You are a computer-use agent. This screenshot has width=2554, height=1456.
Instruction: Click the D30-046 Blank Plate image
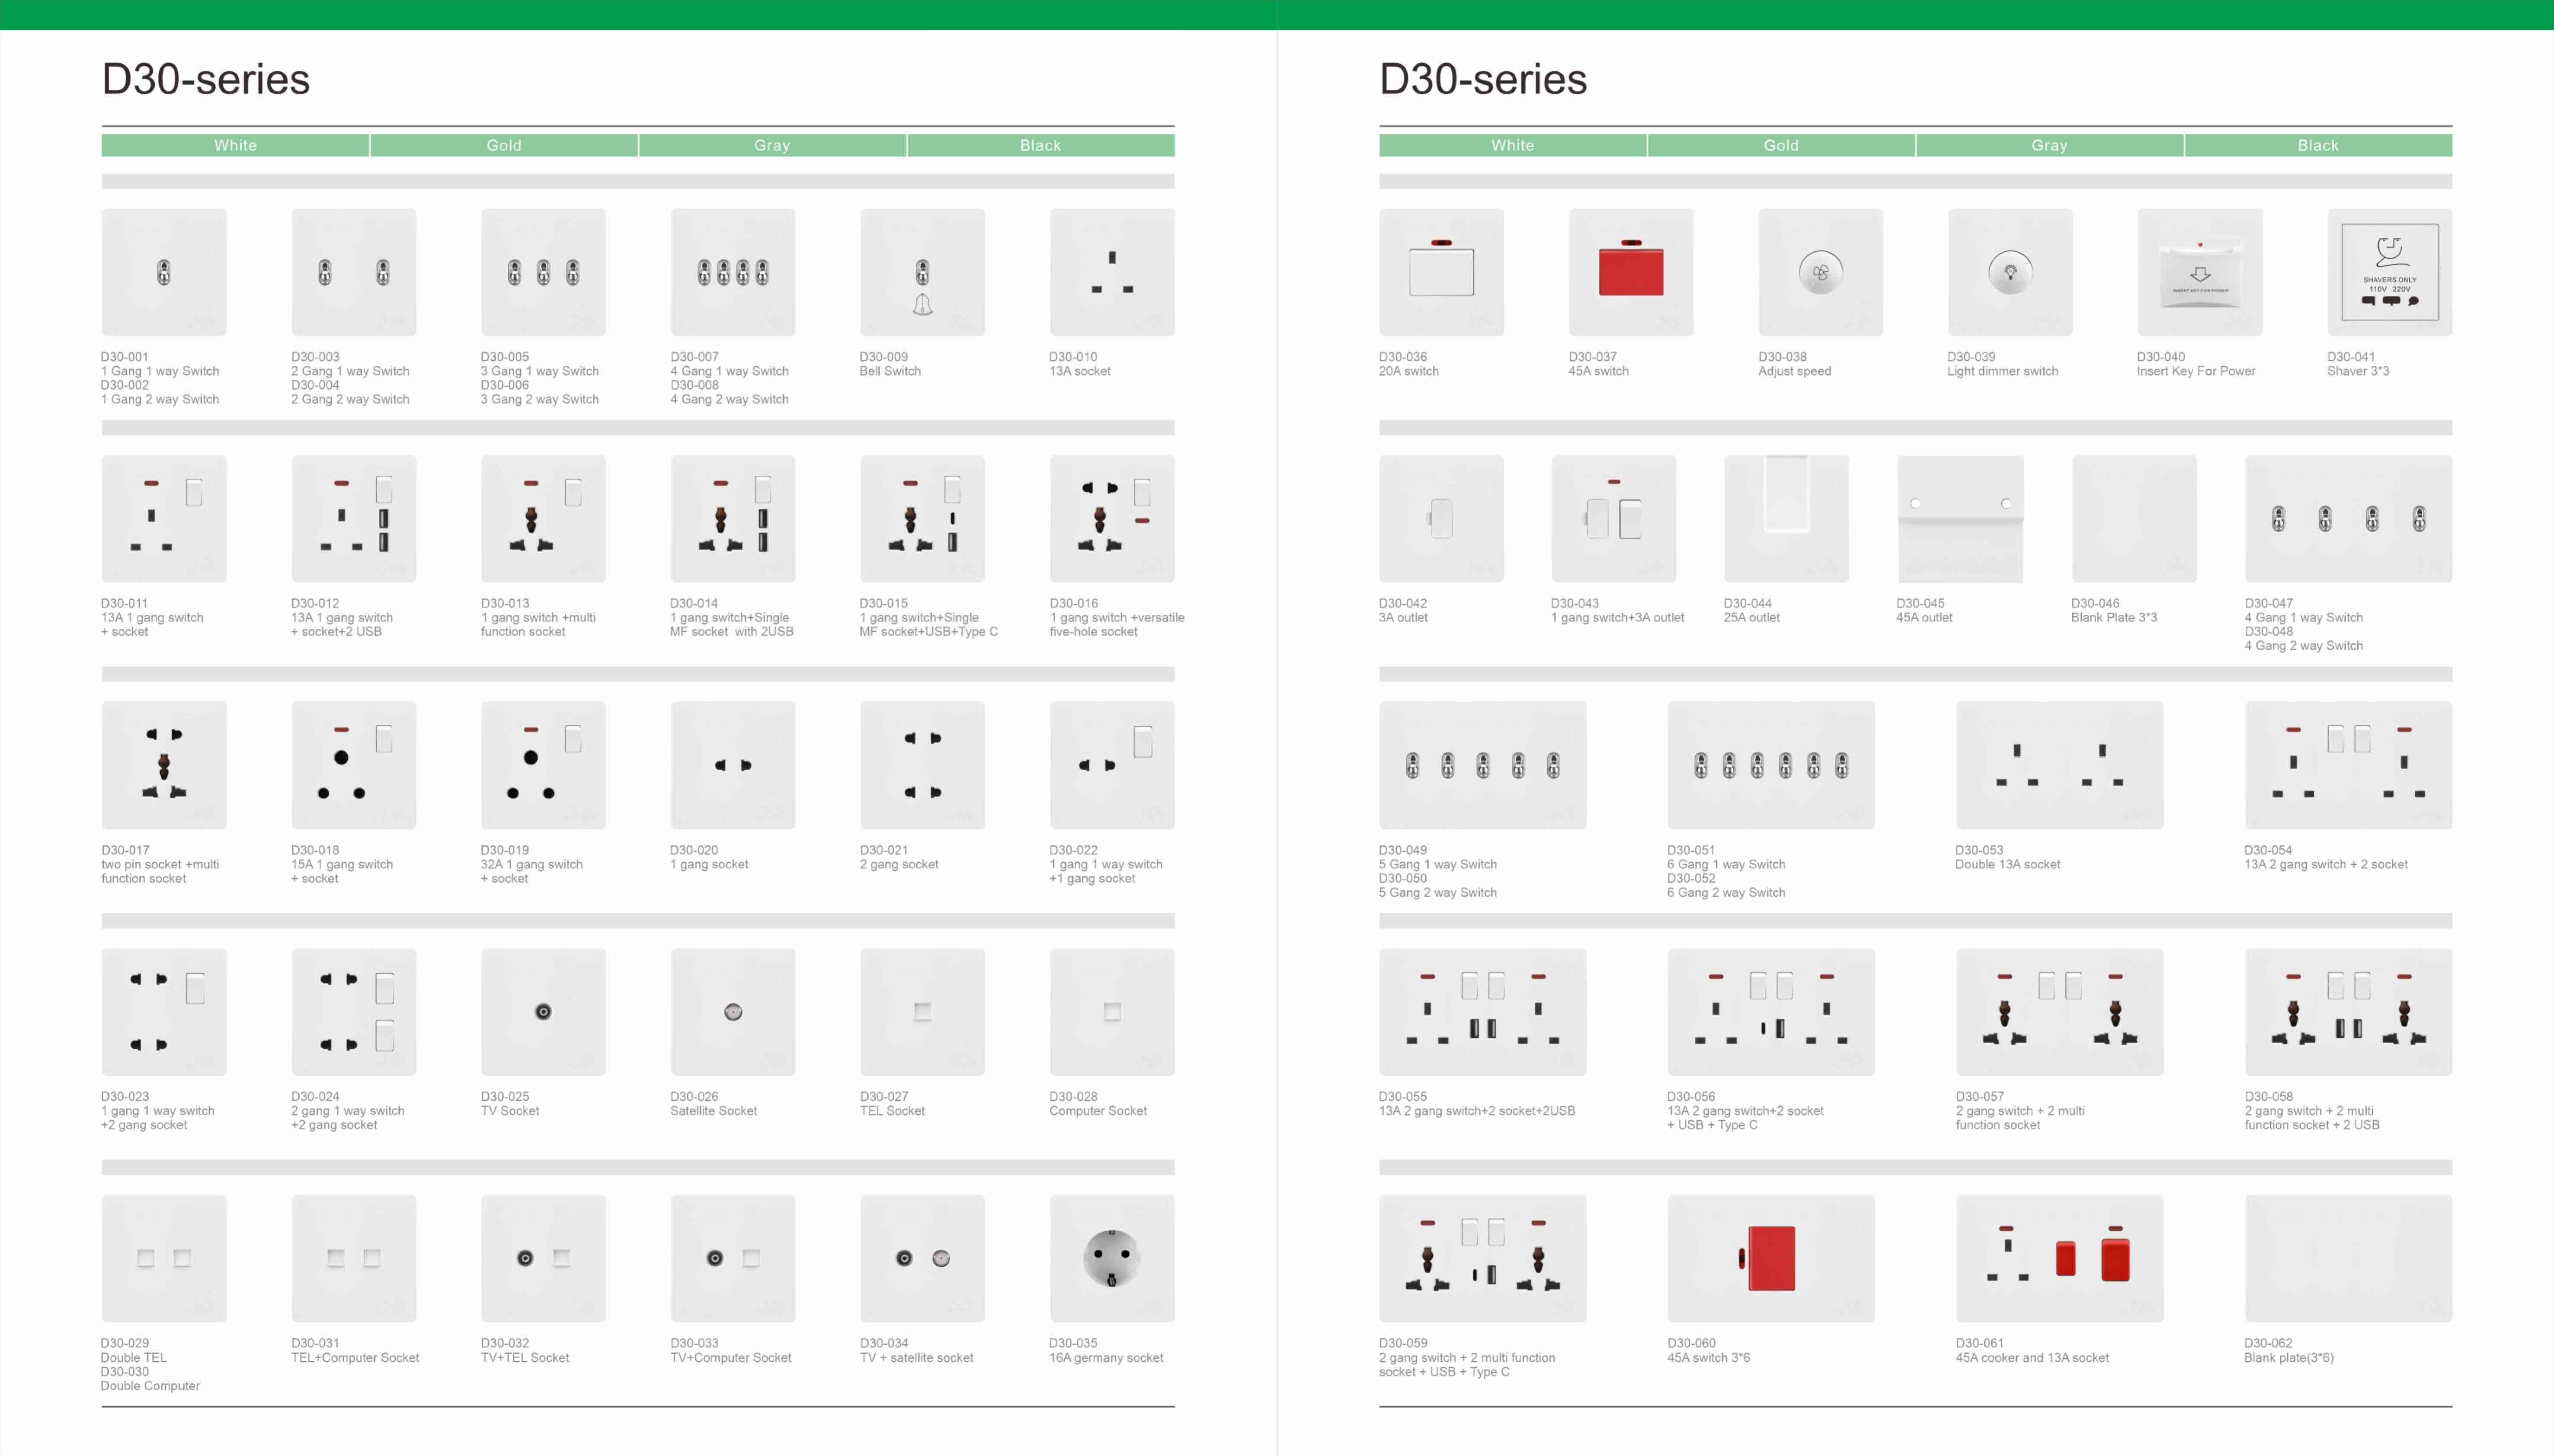coord(2134,519)
